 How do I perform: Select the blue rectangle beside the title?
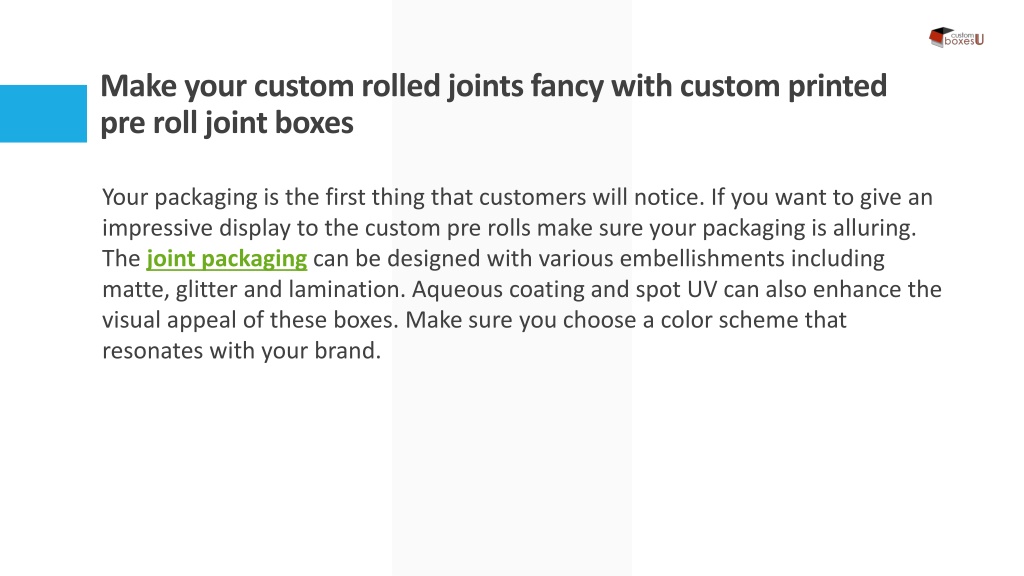pos(43,114)
